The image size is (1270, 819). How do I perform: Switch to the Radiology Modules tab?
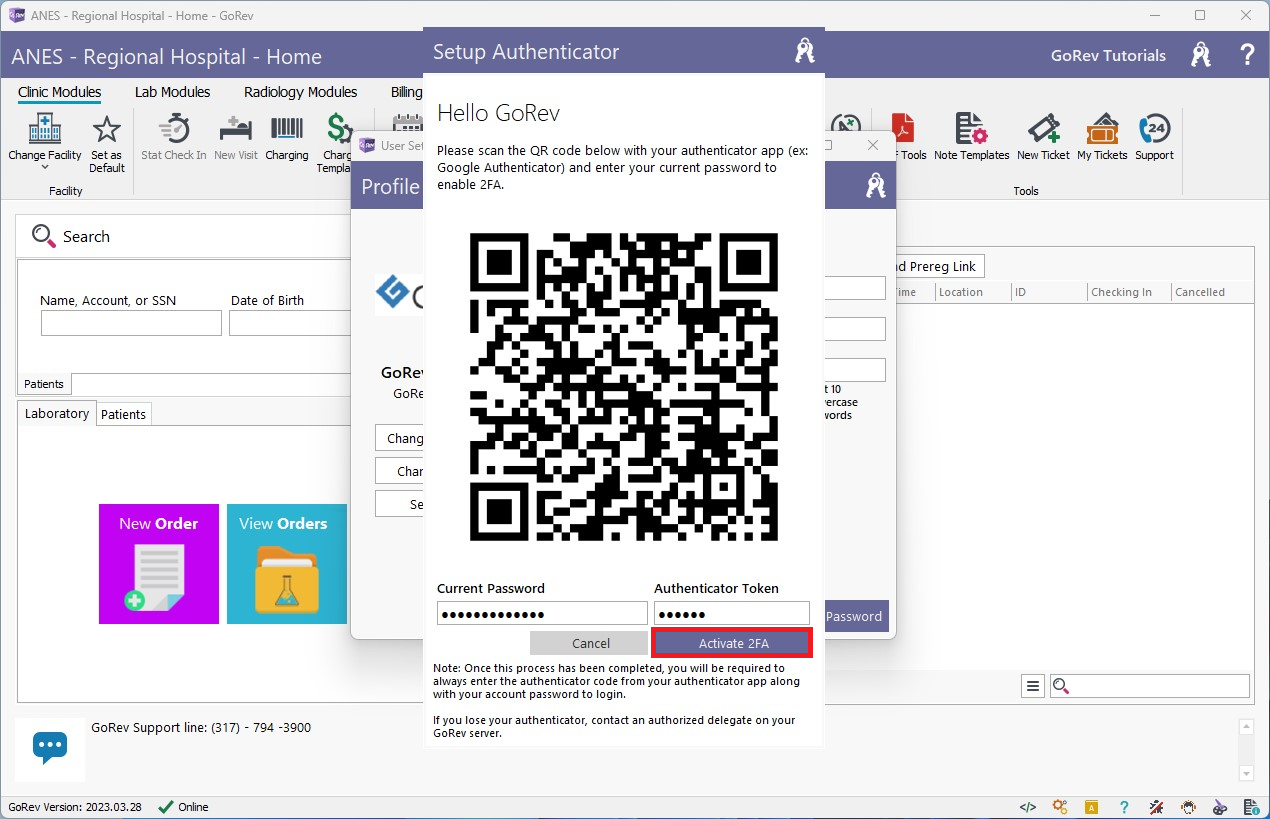coord(301,92)
